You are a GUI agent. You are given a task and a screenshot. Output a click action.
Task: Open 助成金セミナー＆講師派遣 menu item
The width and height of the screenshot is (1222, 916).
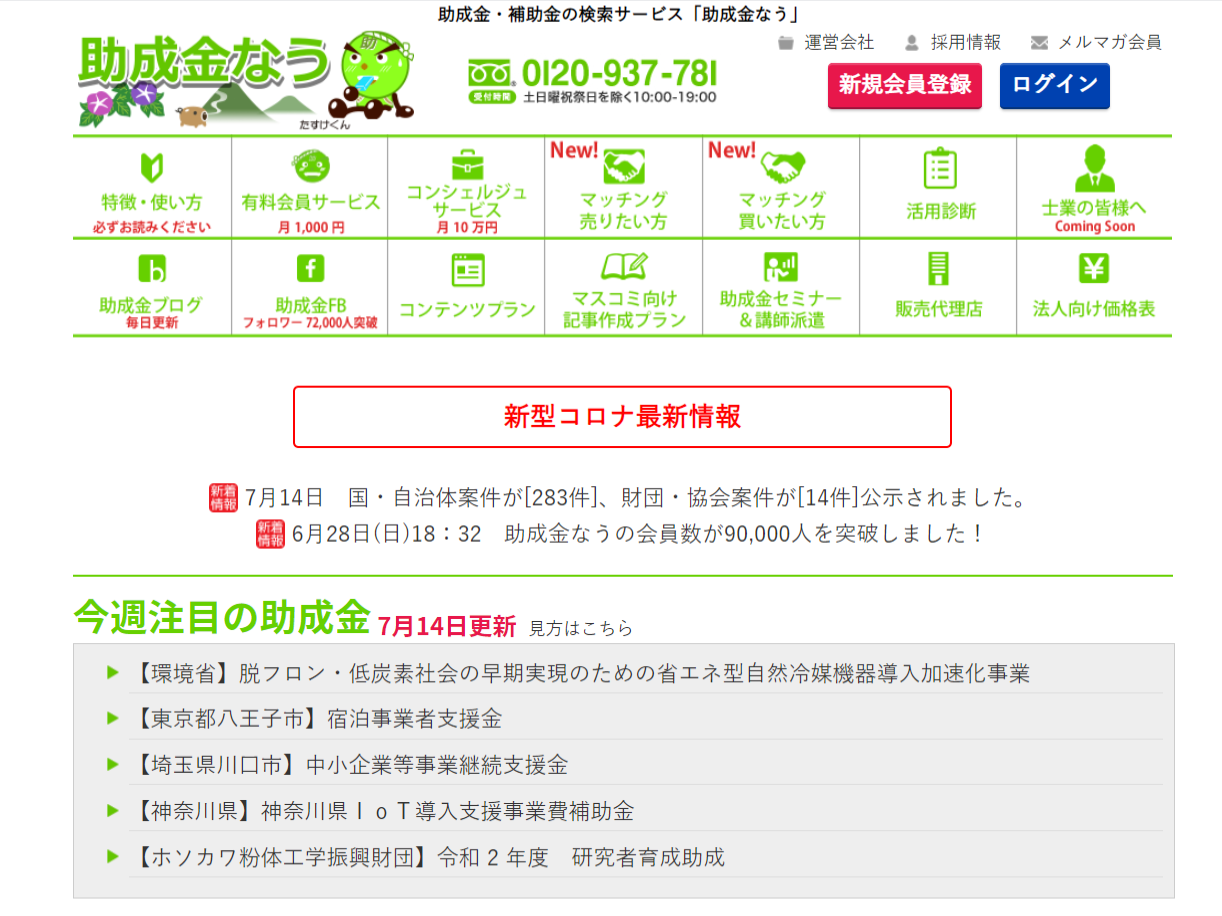[781, 287]
